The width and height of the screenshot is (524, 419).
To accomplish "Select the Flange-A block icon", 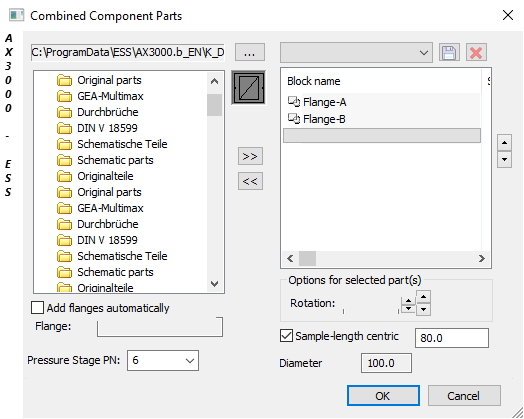I will (x=294, y=102).
